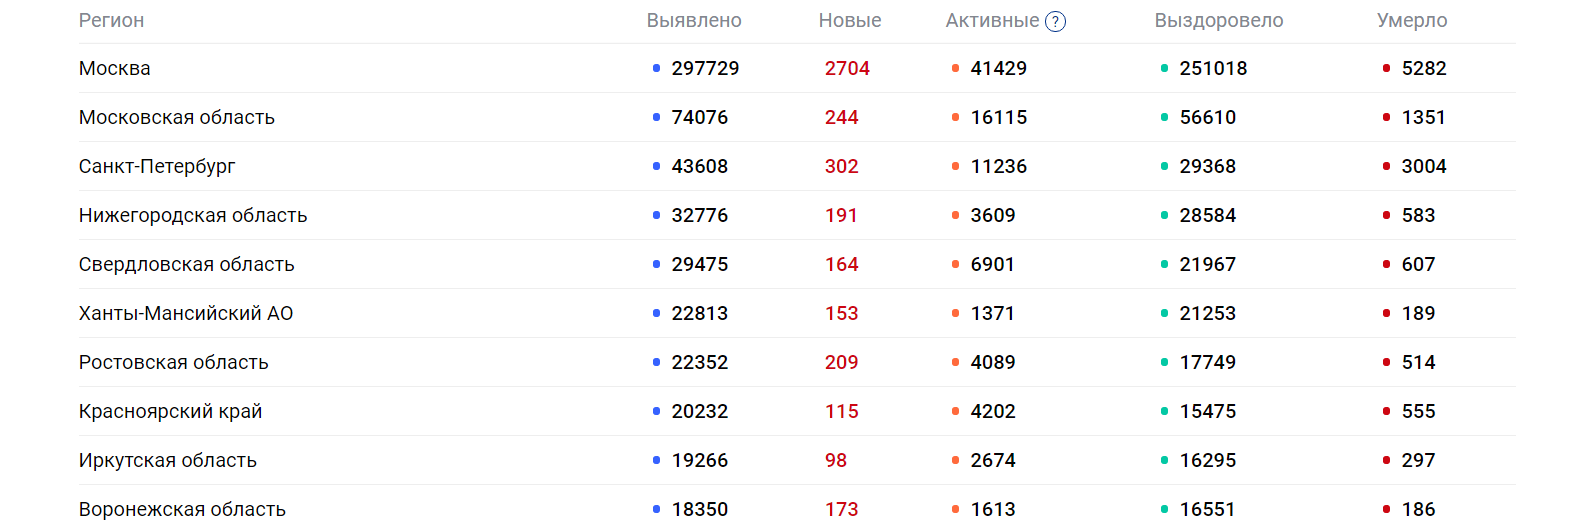Select Иркутская область row
The width and height of the screenshot is (1576, 528).
tap(168, 461)
